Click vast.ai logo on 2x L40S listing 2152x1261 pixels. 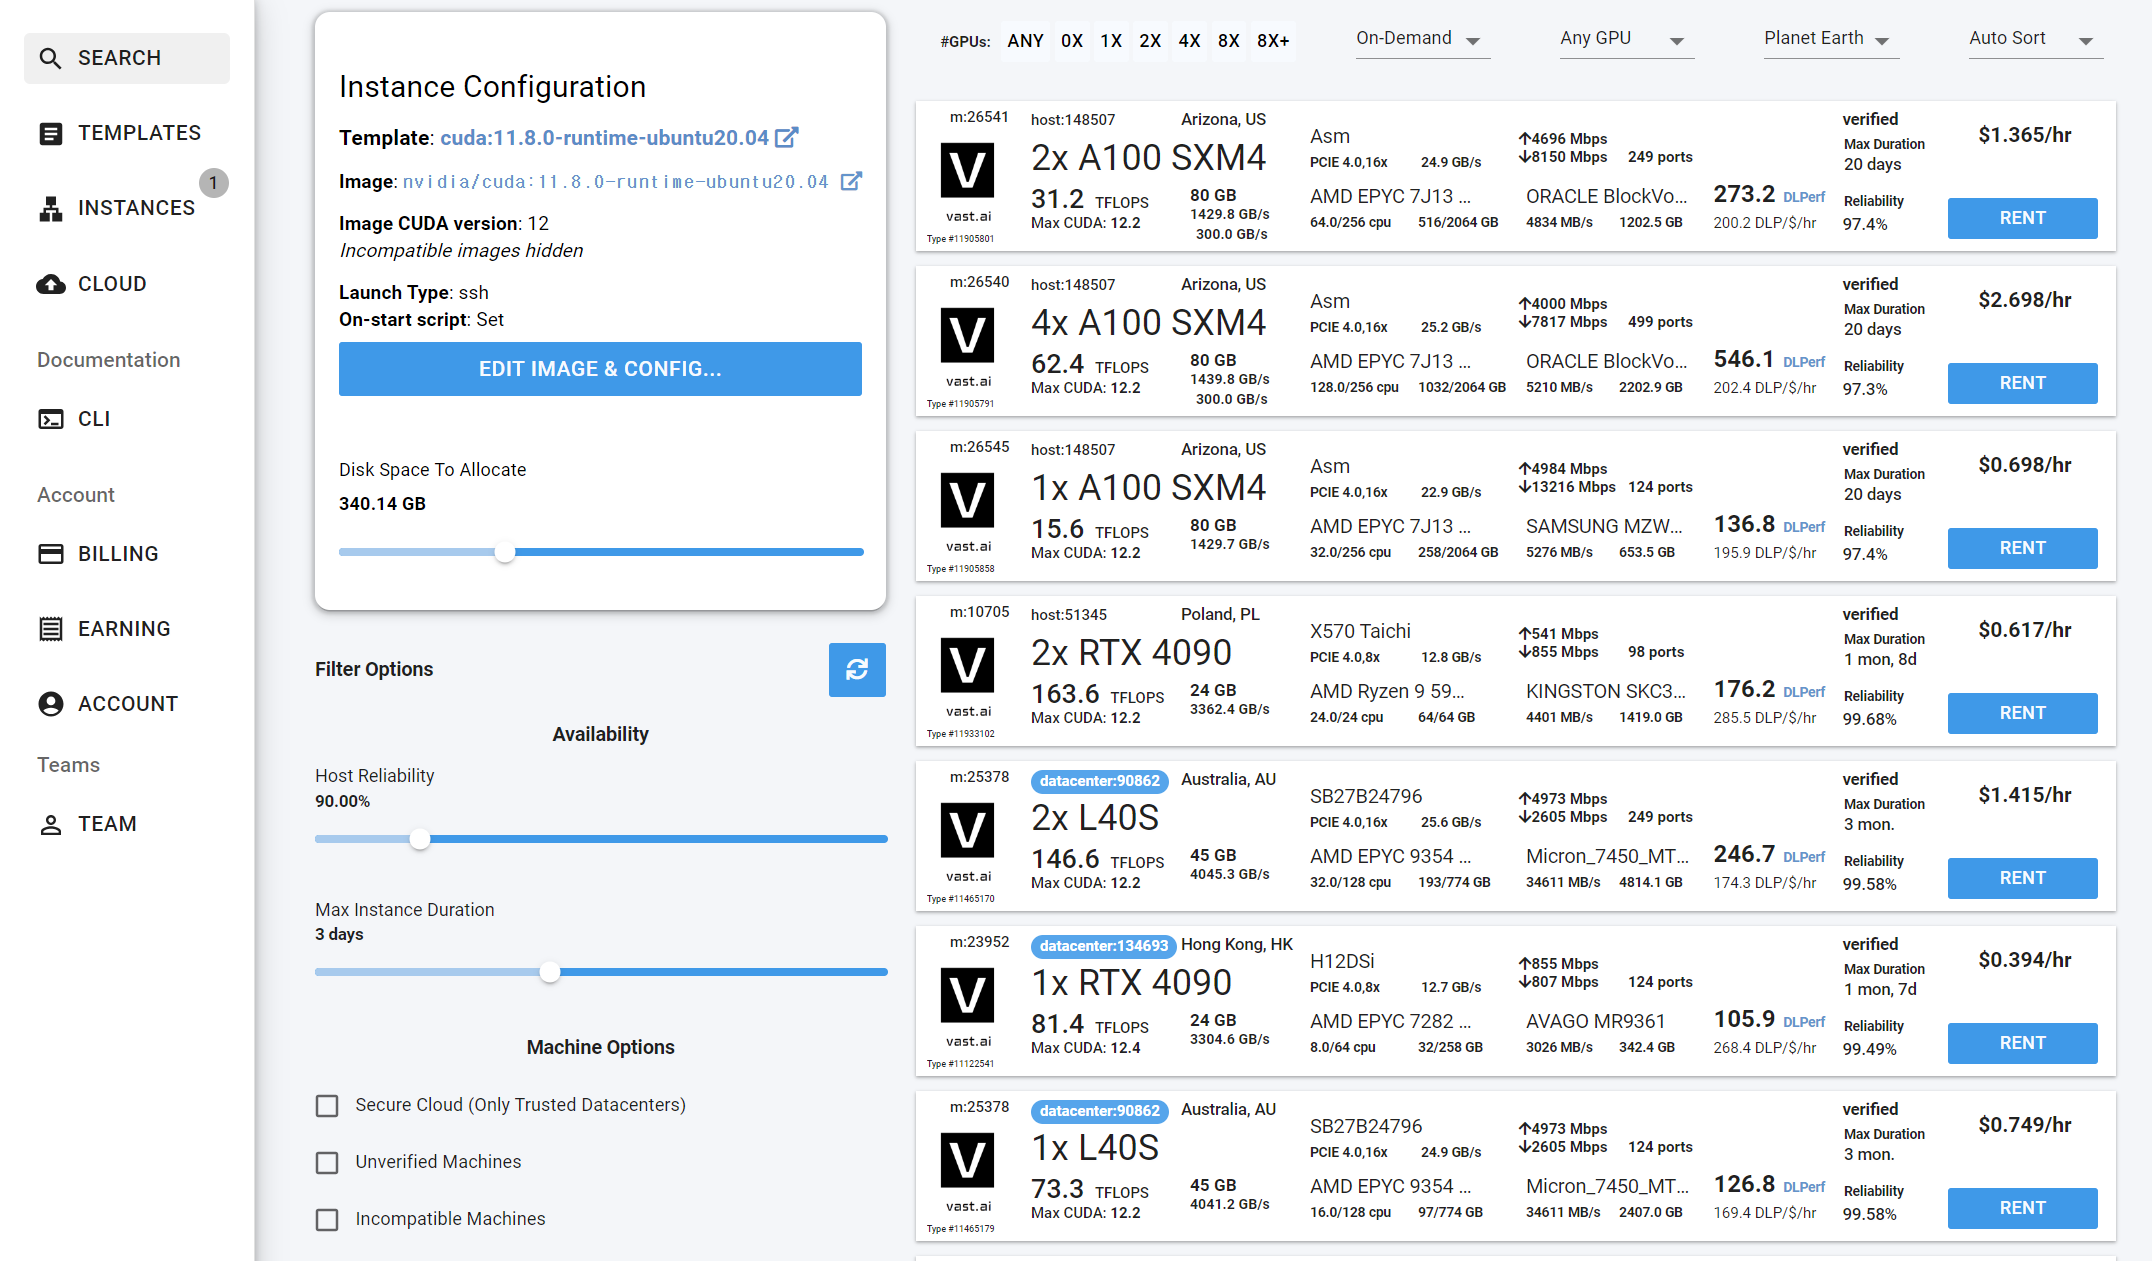967,831
